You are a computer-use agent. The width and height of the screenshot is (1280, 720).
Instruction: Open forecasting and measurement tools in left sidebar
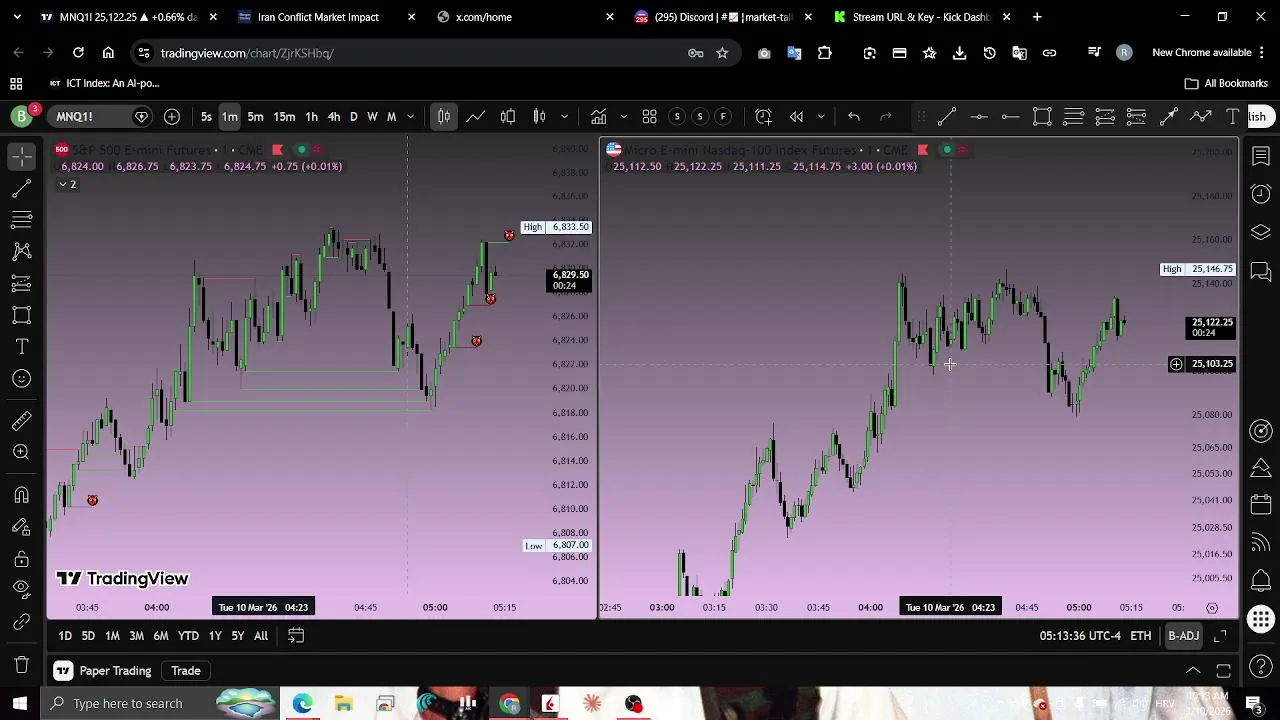coord(21,283)
